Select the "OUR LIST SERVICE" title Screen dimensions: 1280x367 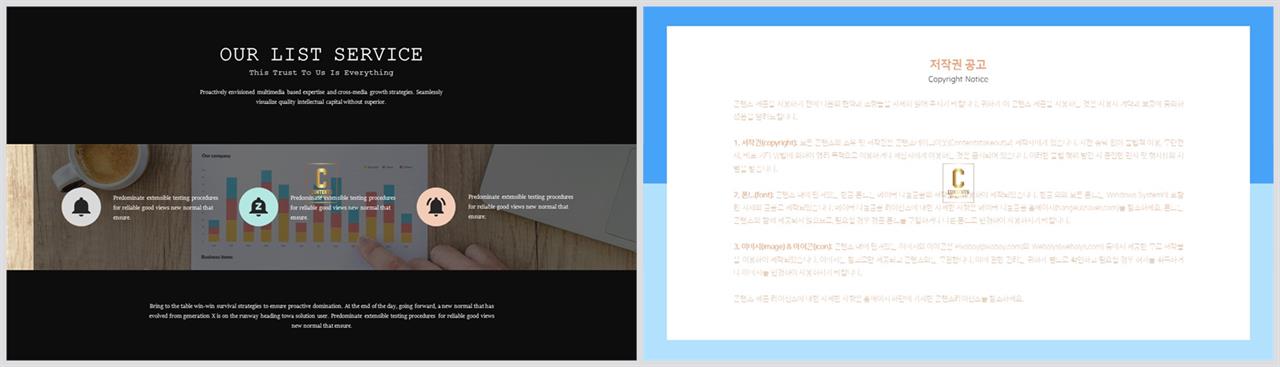coord(321,55)
